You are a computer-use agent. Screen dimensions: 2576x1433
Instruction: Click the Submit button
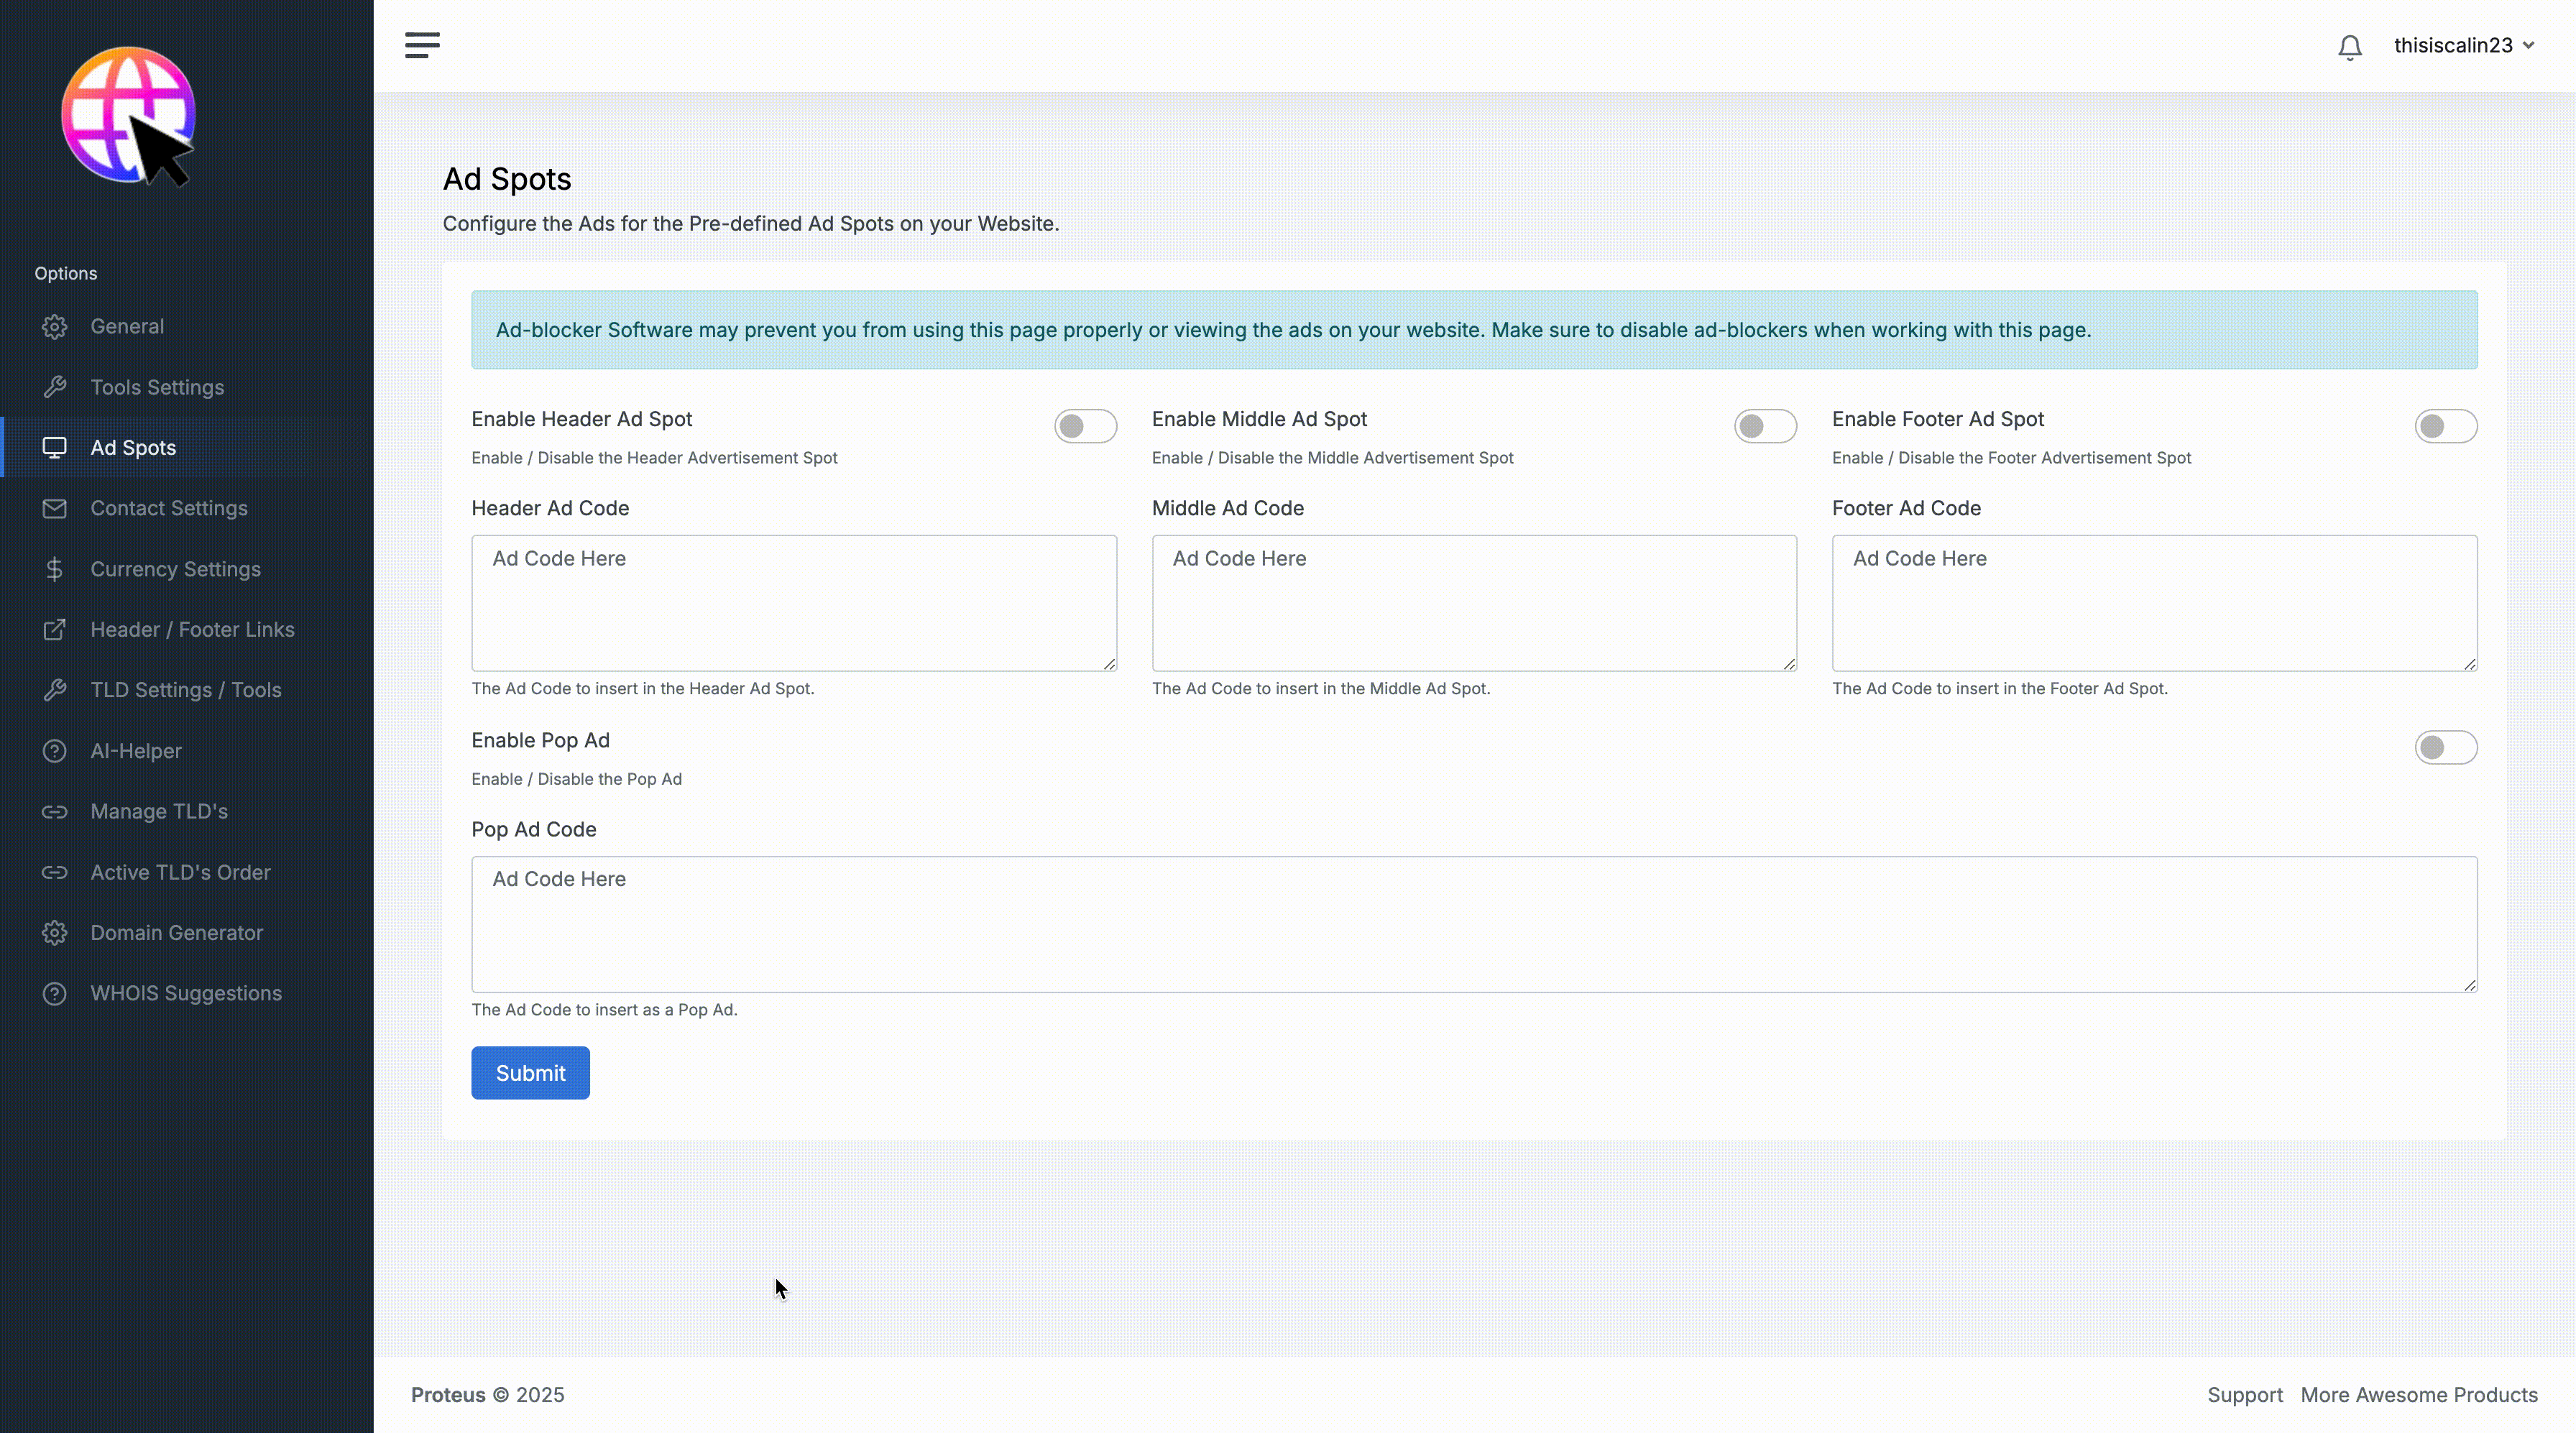point(529,1072)
